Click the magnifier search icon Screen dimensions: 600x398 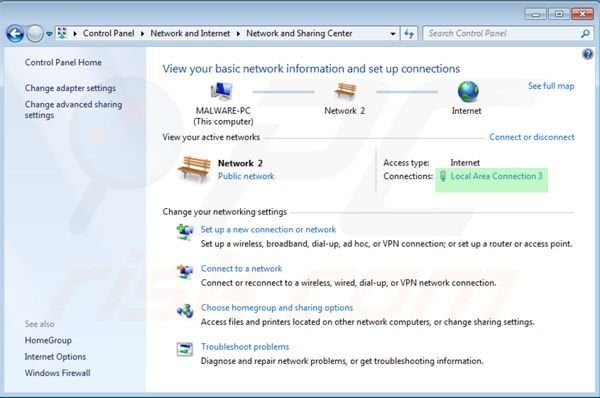click(x=585, y=34)
